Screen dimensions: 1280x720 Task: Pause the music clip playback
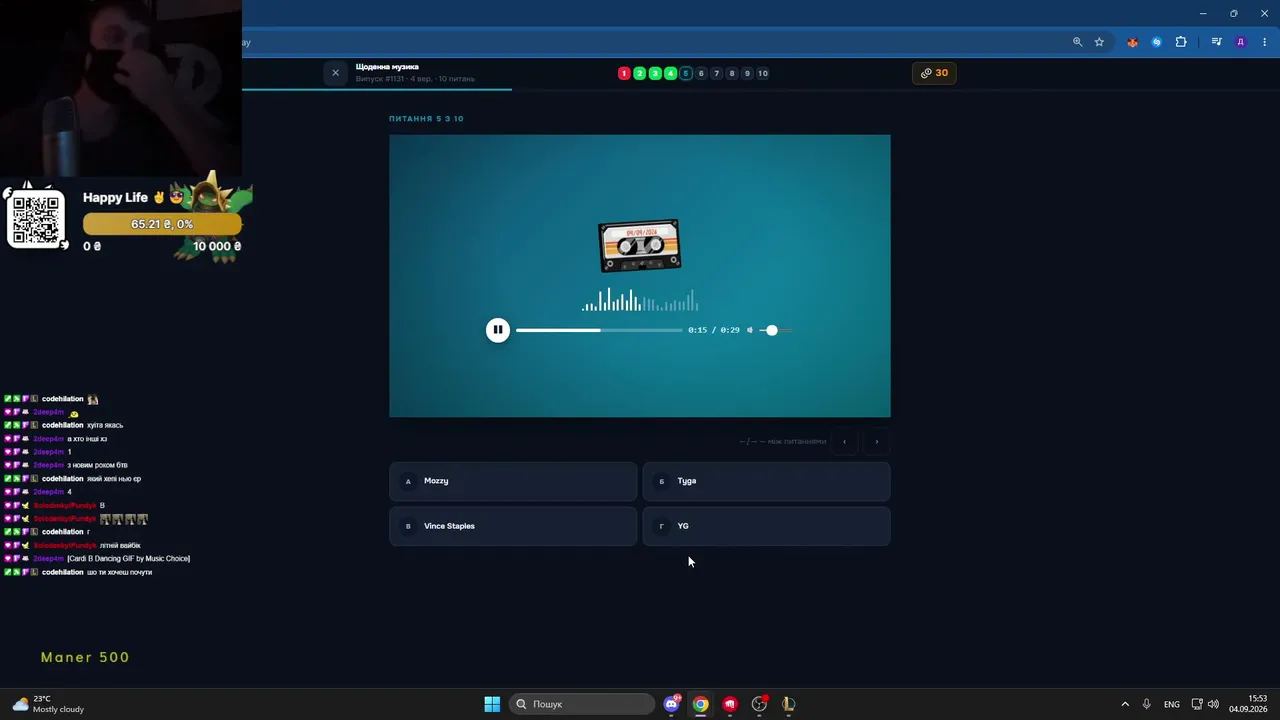coord(497,330)
